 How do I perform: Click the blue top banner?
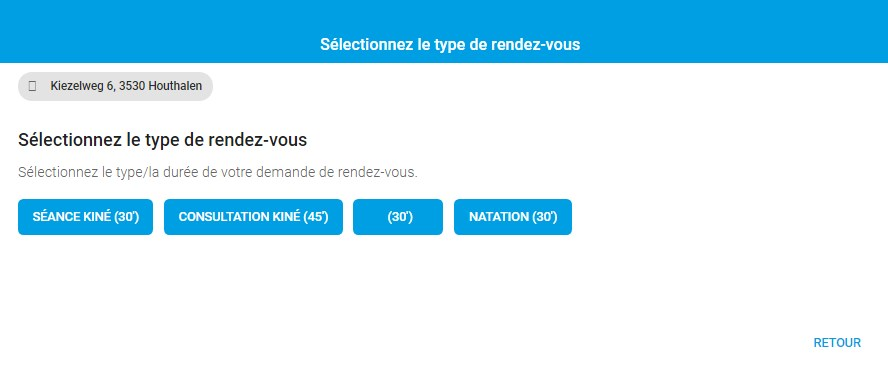pyautogui.click(x=444, y=31)
